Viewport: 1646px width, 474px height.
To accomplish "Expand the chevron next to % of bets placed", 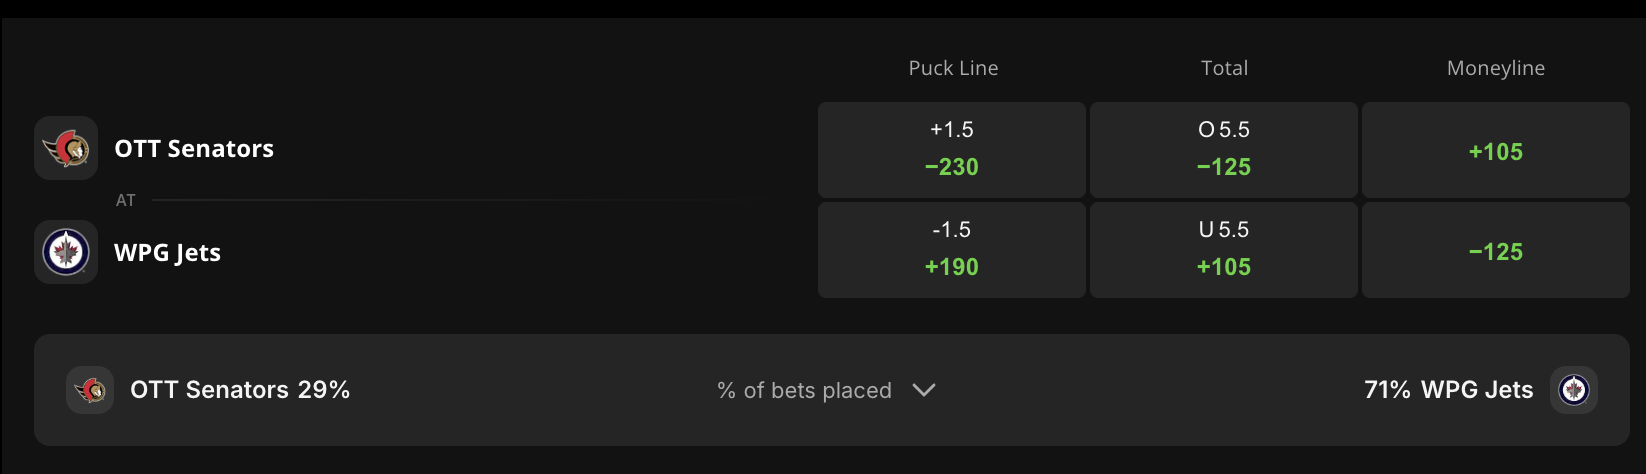I will point(924,390).
